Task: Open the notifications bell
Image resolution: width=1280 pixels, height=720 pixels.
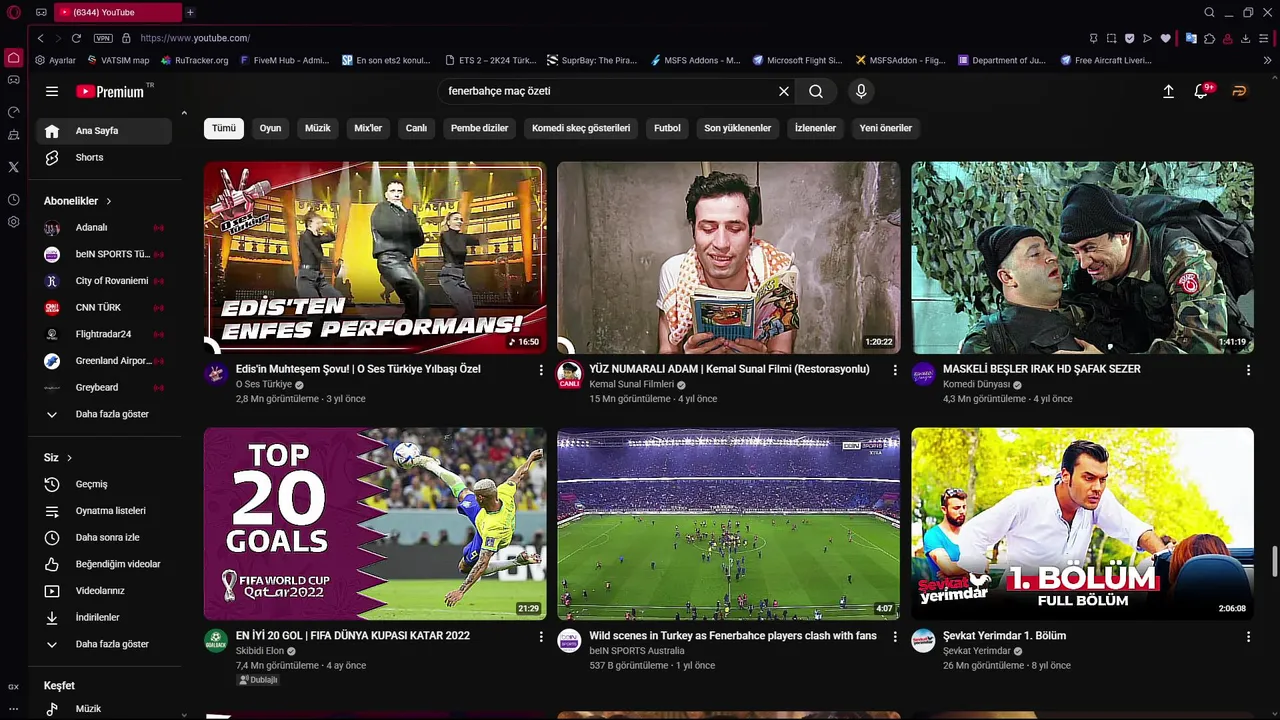Action: click(x=1203, y=91)
